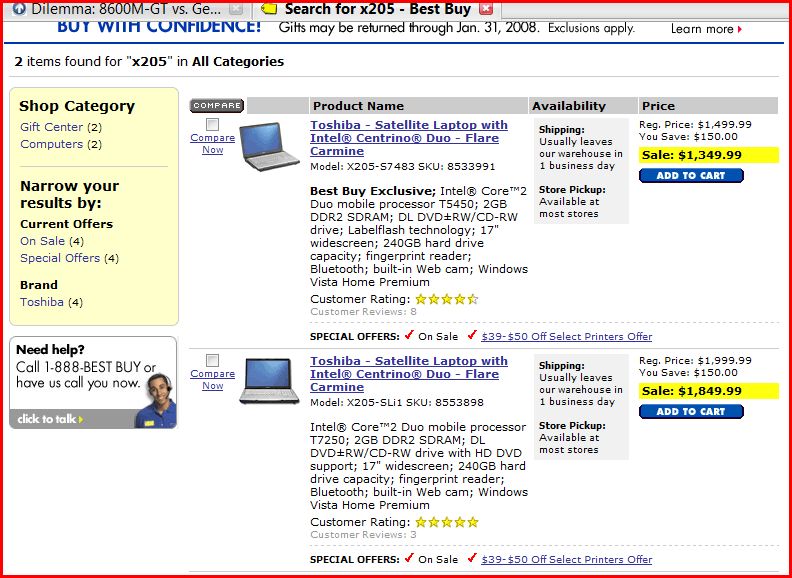The height and width of the screenshot is (578, 792).
Task: Open Printers Offer link for X205-S7483
Action: point(567,336)
